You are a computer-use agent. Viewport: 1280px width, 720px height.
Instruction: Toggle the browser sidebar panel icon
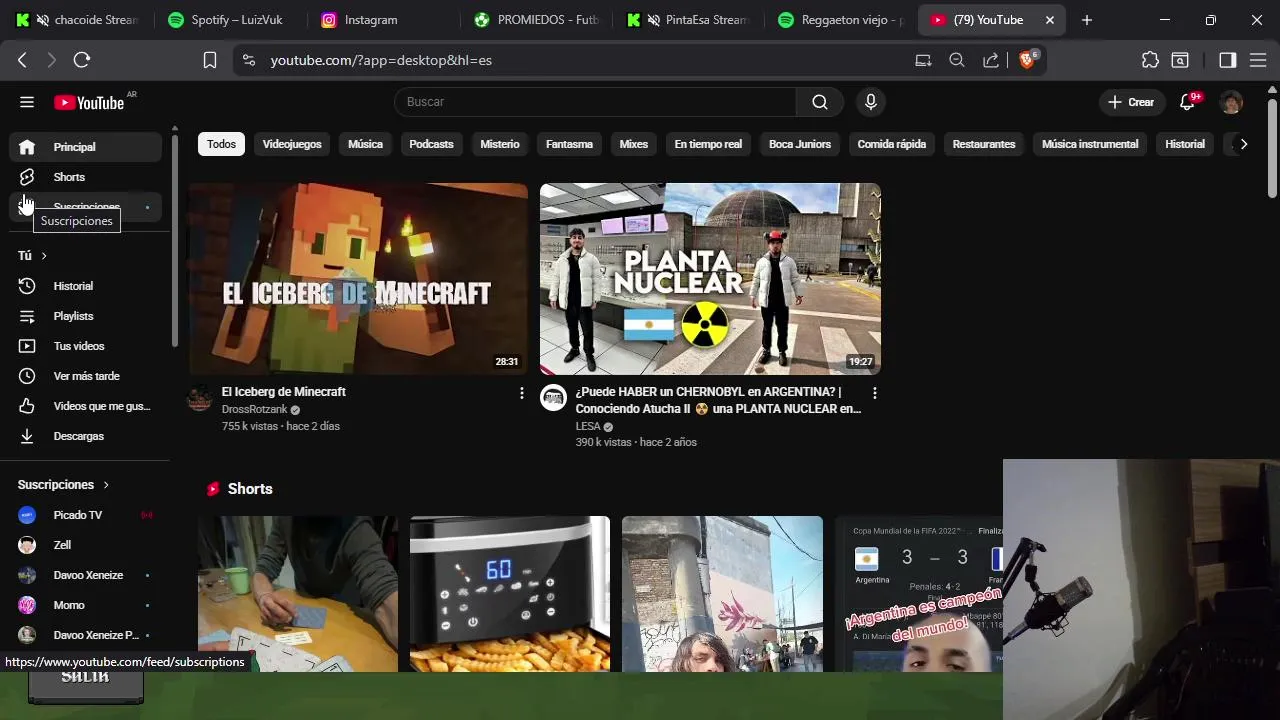coord(1228,60)
